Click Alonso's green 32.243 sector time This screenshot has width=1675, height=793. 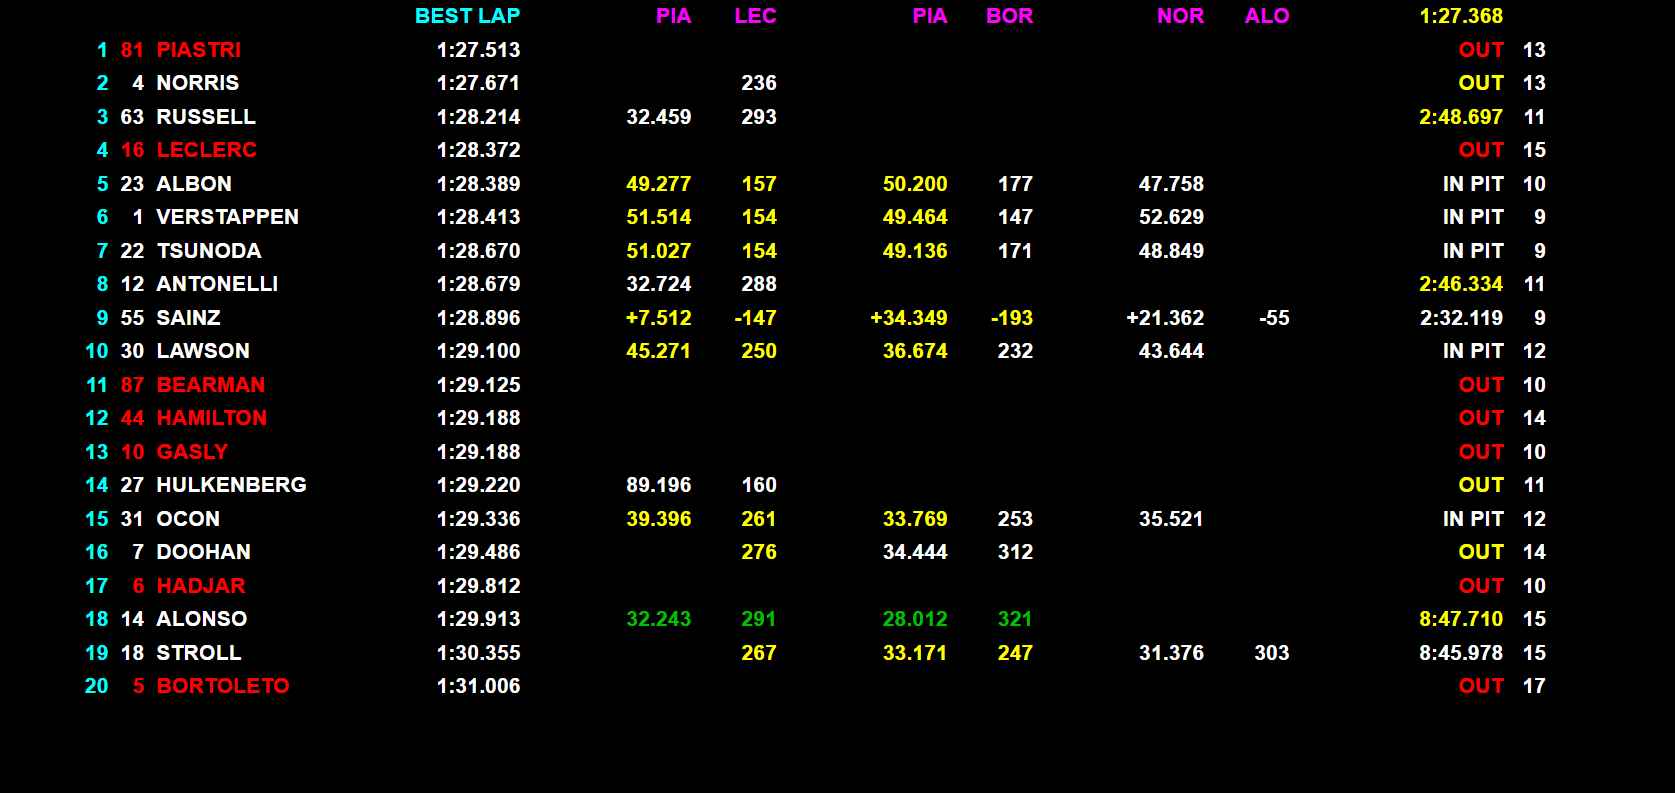coord(658,619)
